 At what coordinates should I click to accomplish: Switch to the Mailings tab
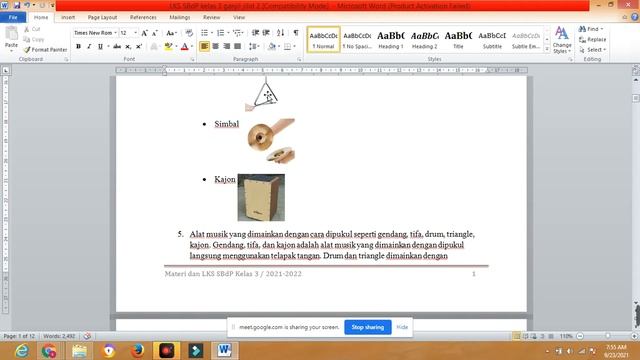click(180, 18)
